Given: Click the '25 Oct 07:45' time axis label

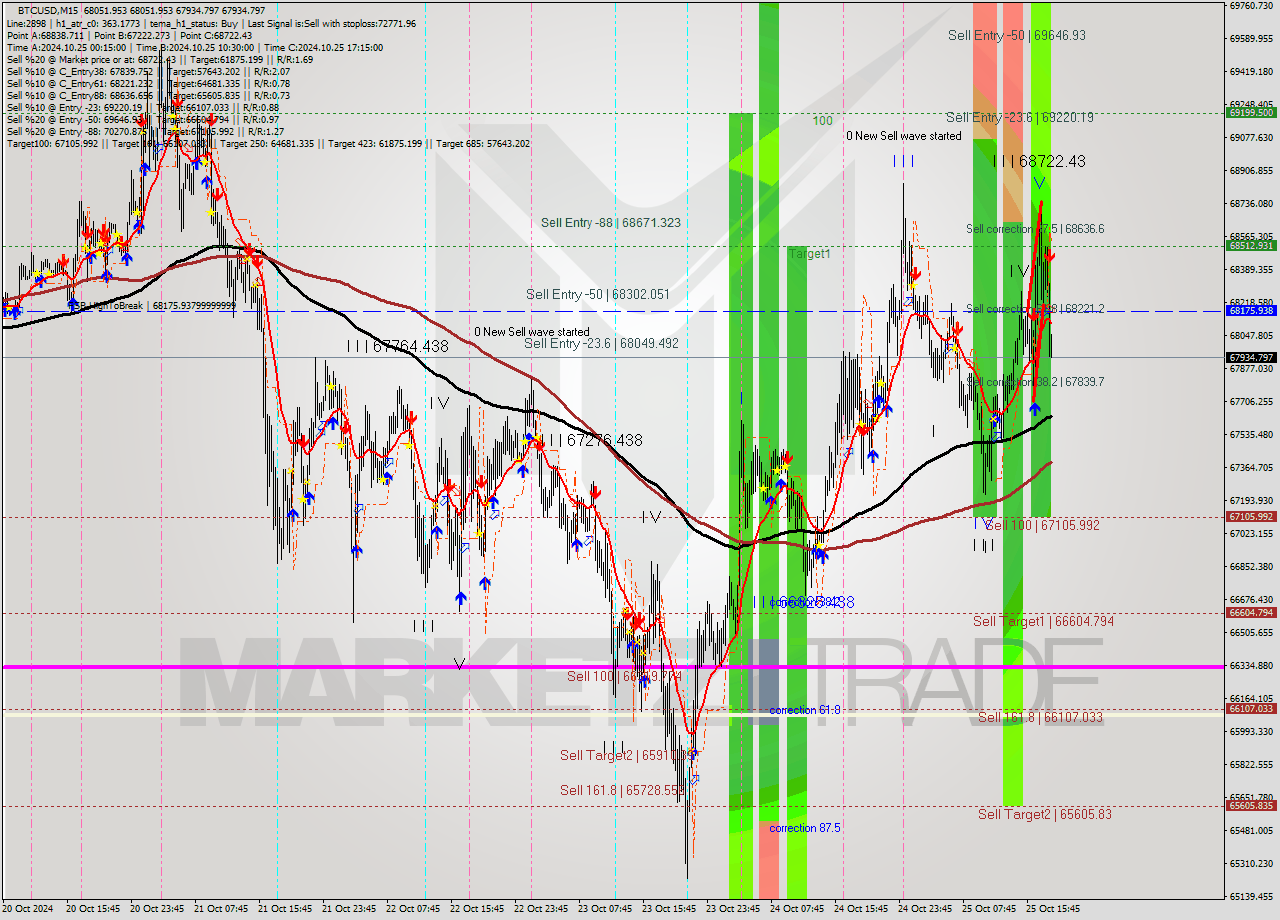Looking at the screenshot, I should [990, 910].
